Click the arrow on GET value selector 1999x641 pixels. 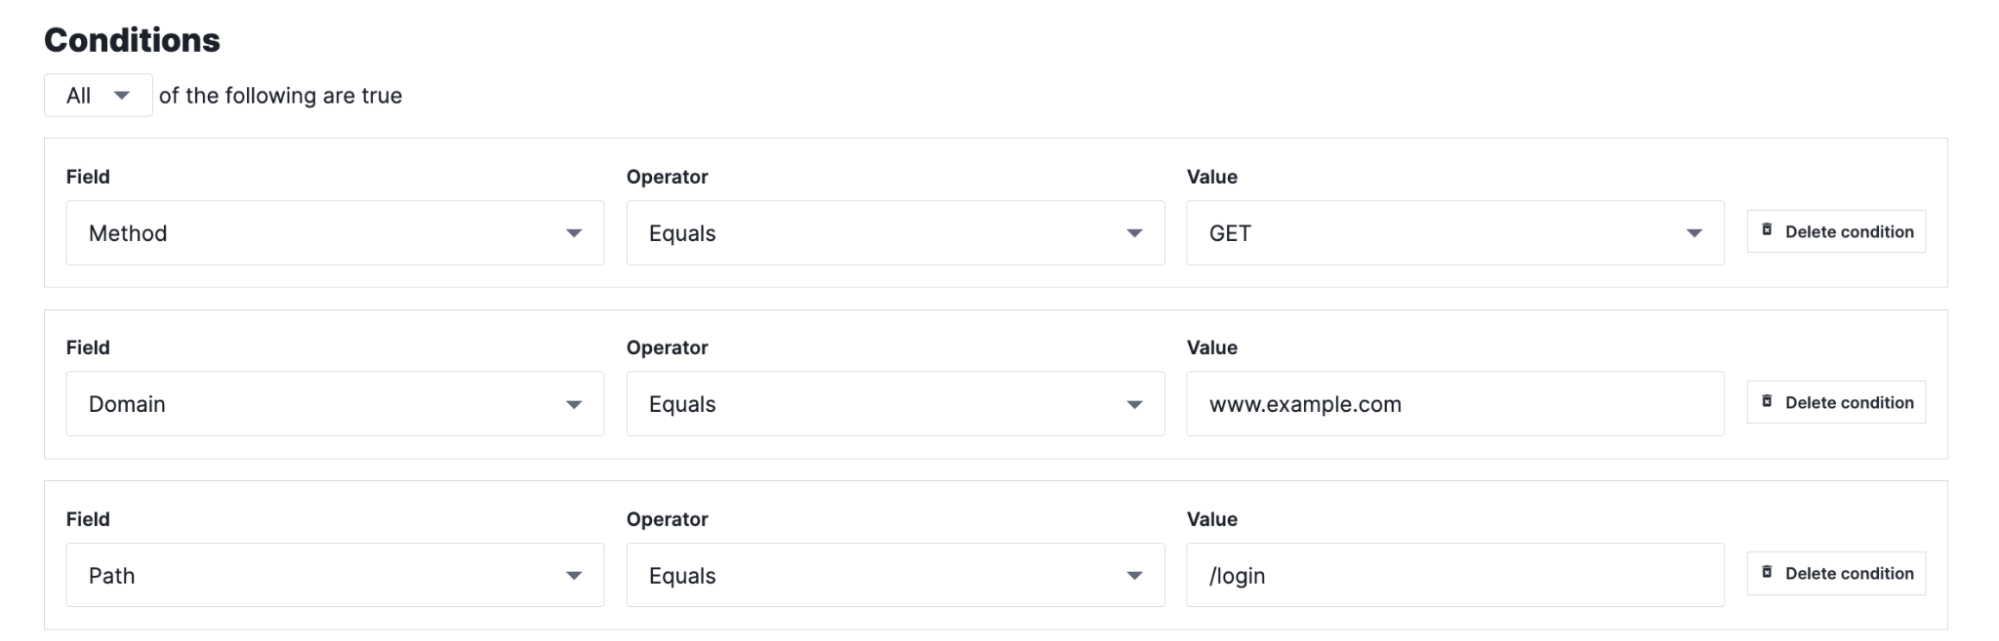[1694, 233]
